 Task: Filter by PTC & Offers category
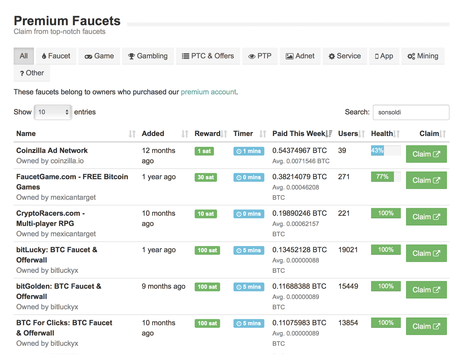(208, 56)
